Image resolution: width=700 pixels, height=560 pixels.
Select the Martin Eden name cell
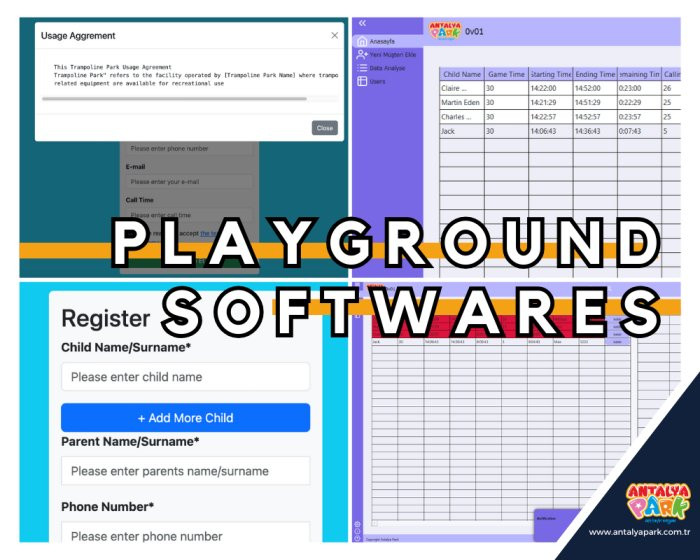(462, 102)
